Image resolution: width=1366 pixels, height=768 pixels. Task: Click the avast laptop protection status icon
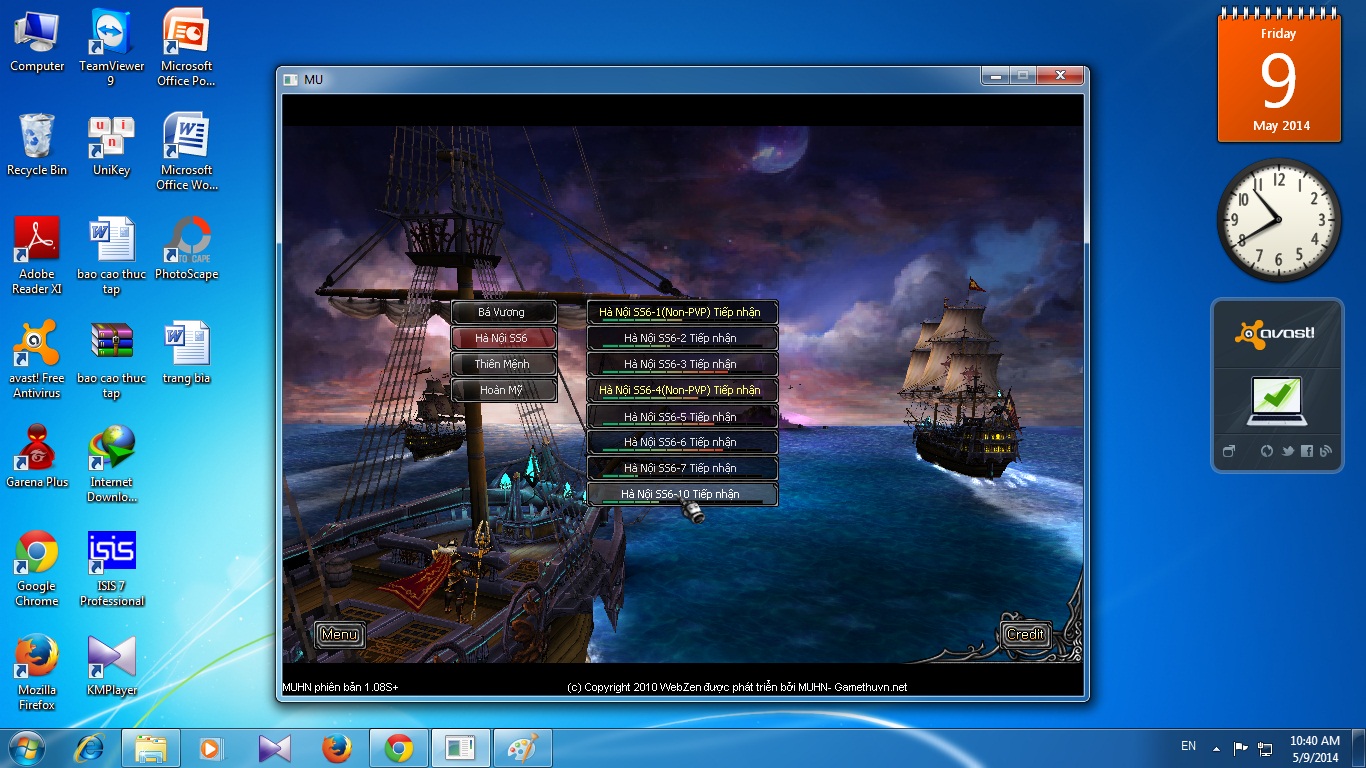click(x=1275, y=402)
